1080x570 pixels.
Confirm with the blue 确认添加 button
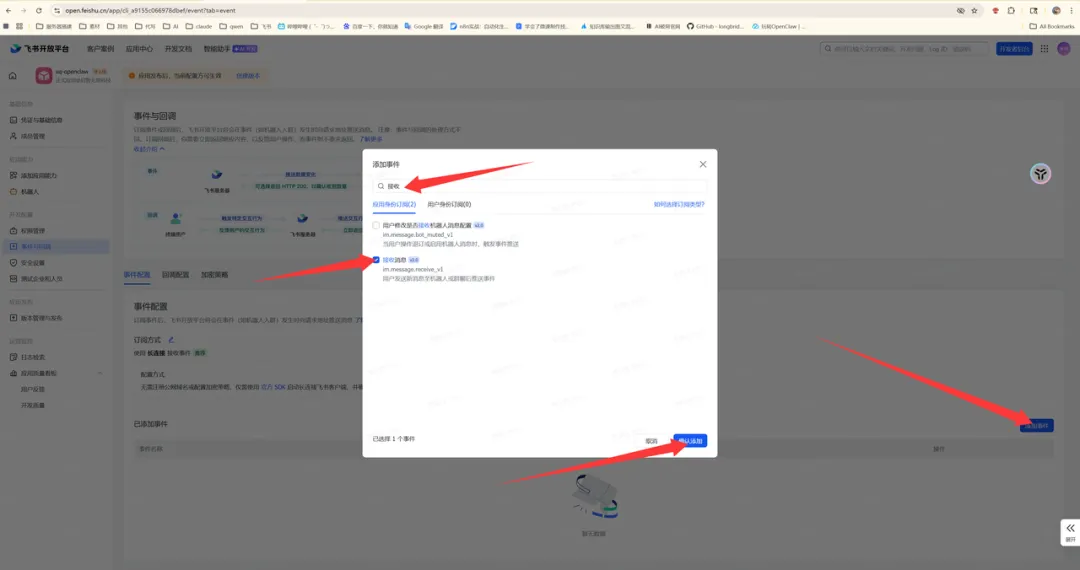(x=690, y=441)
